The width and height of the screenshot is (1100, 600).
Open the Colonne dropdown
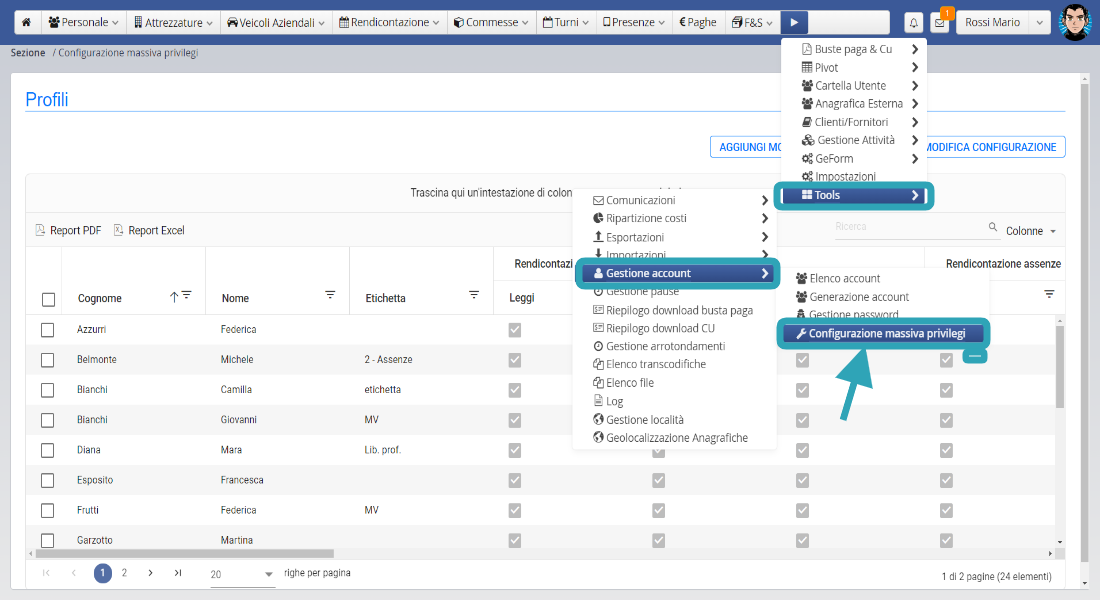(1031, 231)
